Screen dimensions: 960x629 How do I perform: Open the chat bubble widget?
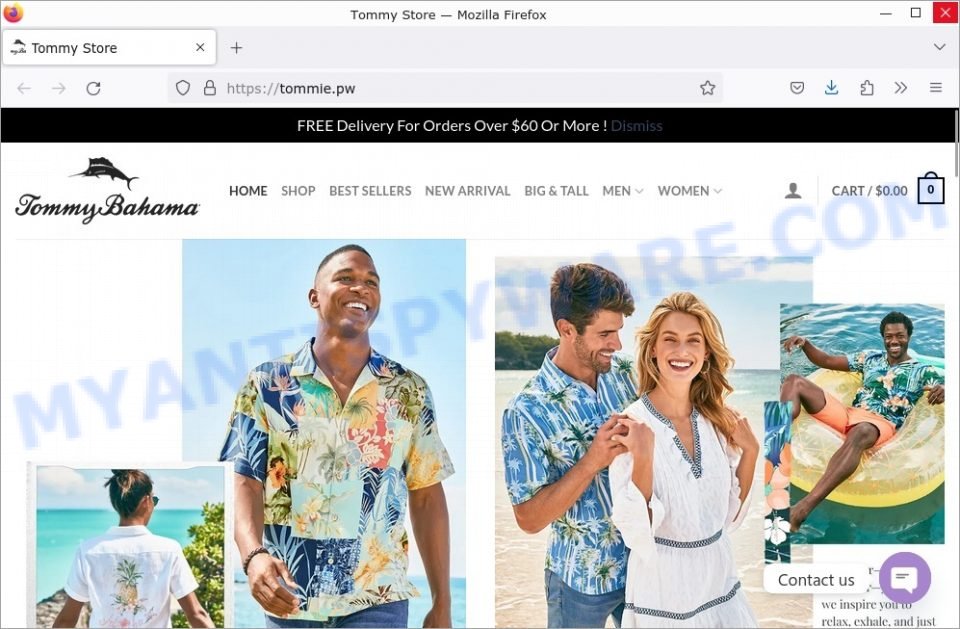point(905,578)
